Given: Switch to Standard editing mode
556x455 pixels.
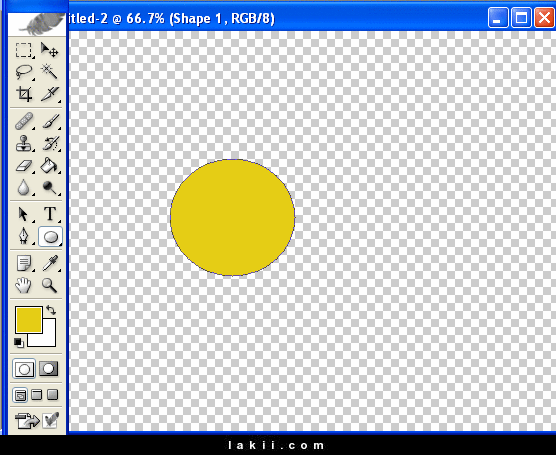Looking at the screenshot, I should 24,369.
